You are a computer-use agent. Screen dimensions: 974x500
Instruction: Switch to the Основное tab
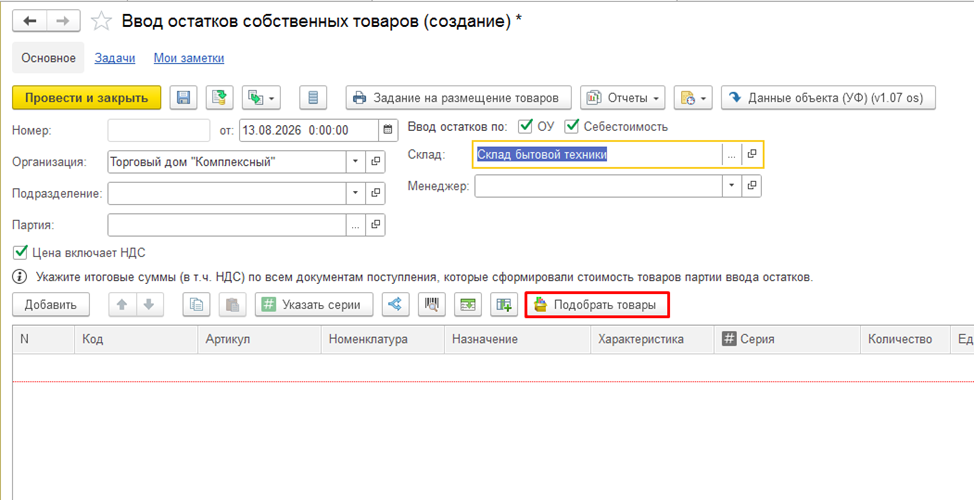click(x=48, y=58)
